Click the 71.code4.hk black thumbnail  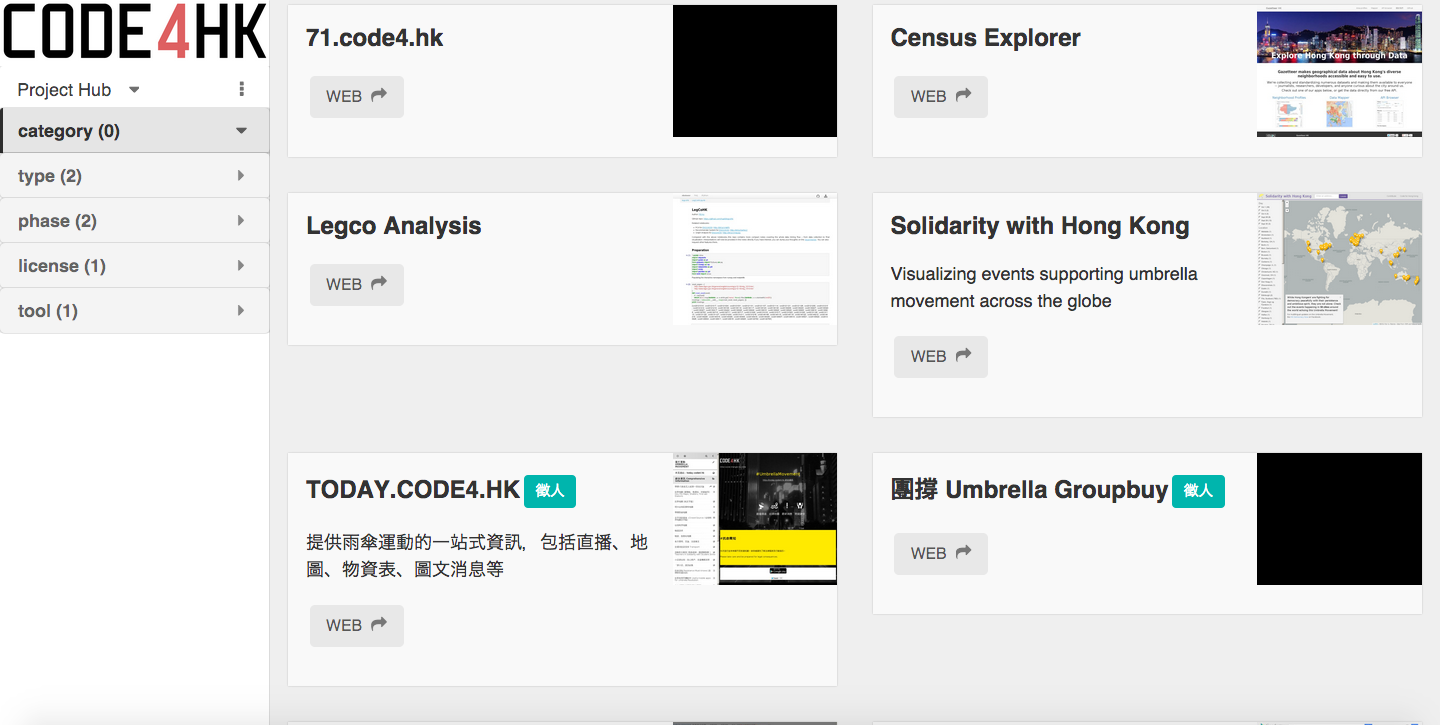click(755, 71)
